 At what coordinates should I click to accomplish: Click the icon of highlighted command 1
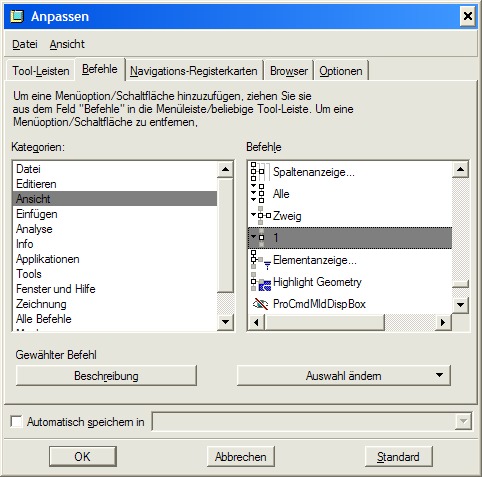[258, 238]
